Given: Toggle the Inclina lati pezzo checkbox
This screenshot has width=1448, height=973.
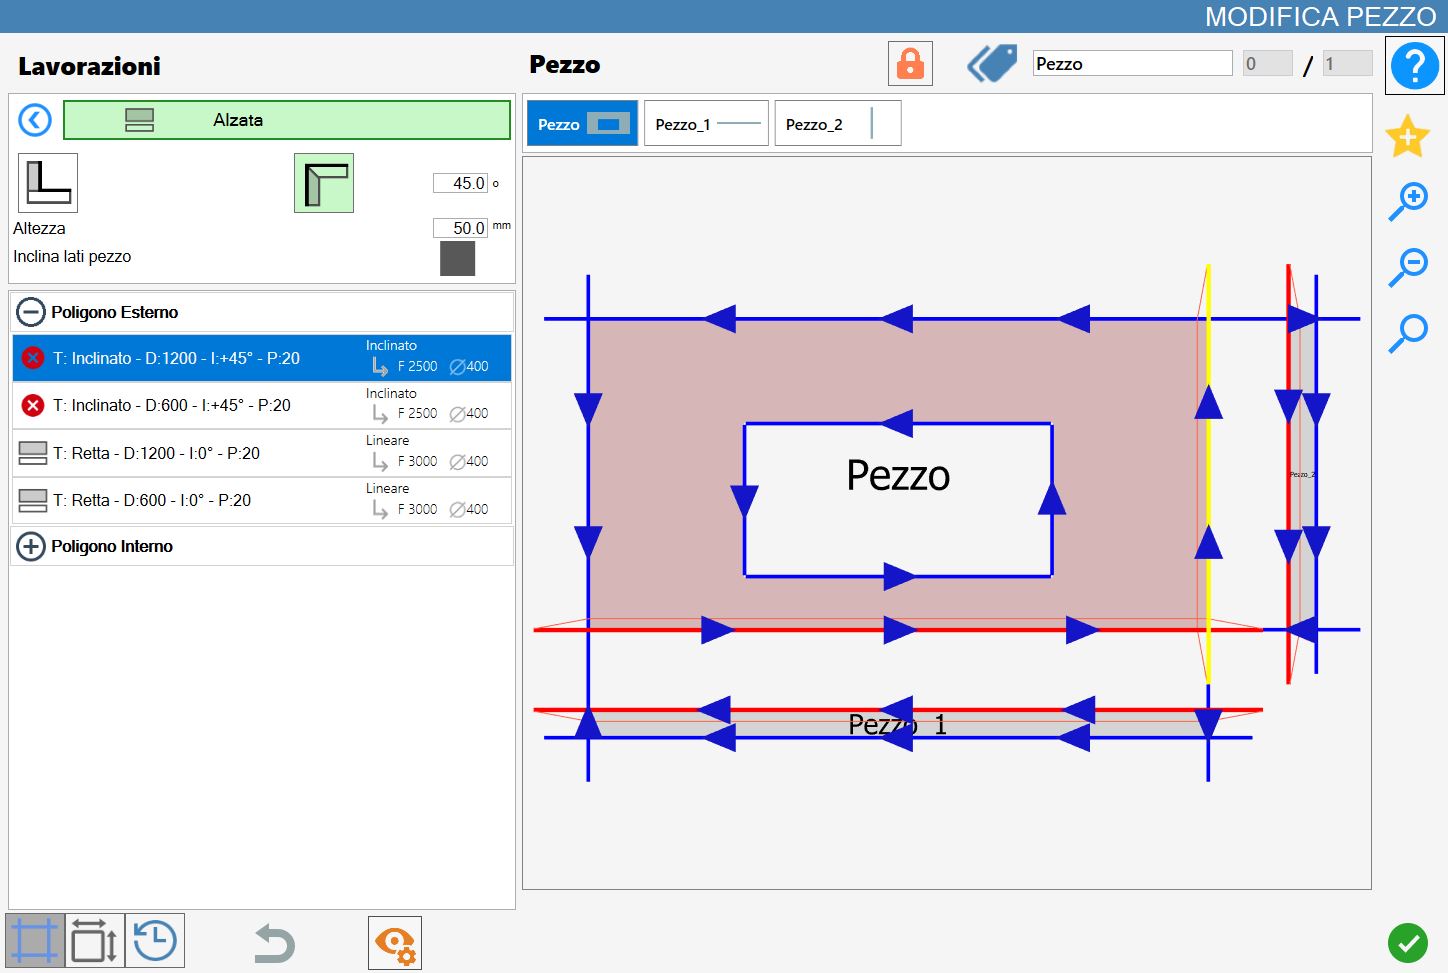Looking at the screenshot, I should [457, 258].
